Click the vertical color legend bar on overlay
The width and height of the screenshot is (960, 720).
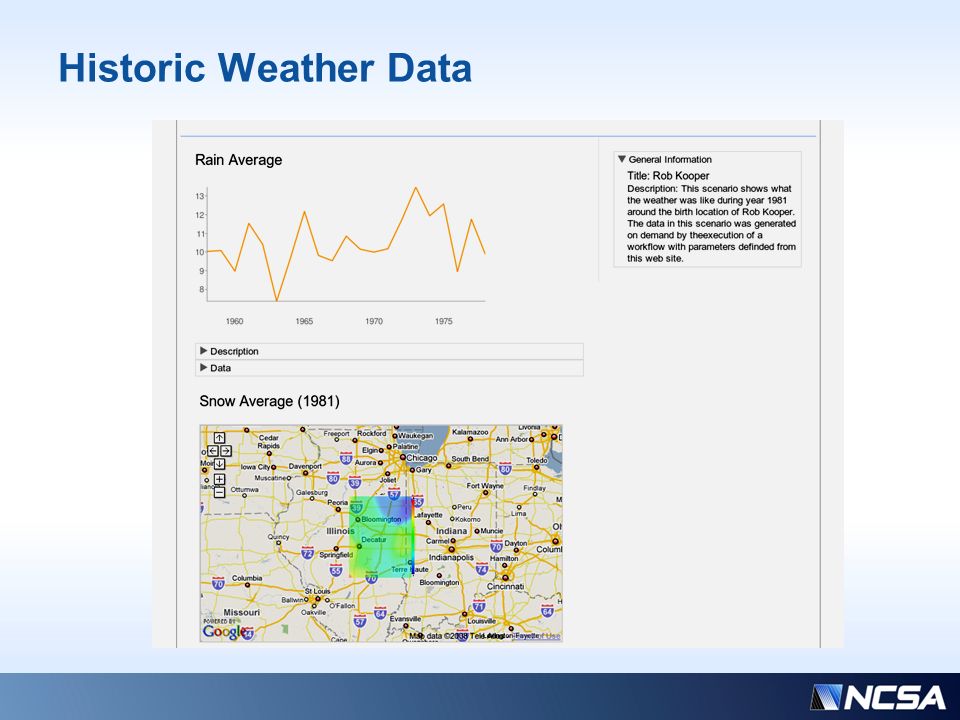click(x=413, y=537)
